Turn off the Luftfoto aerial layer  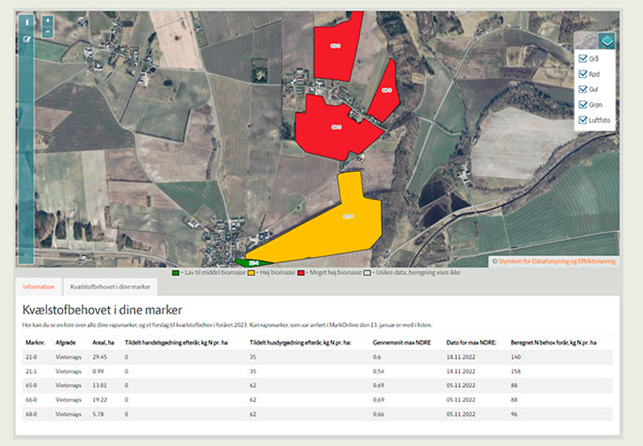(x=583, y=121)
